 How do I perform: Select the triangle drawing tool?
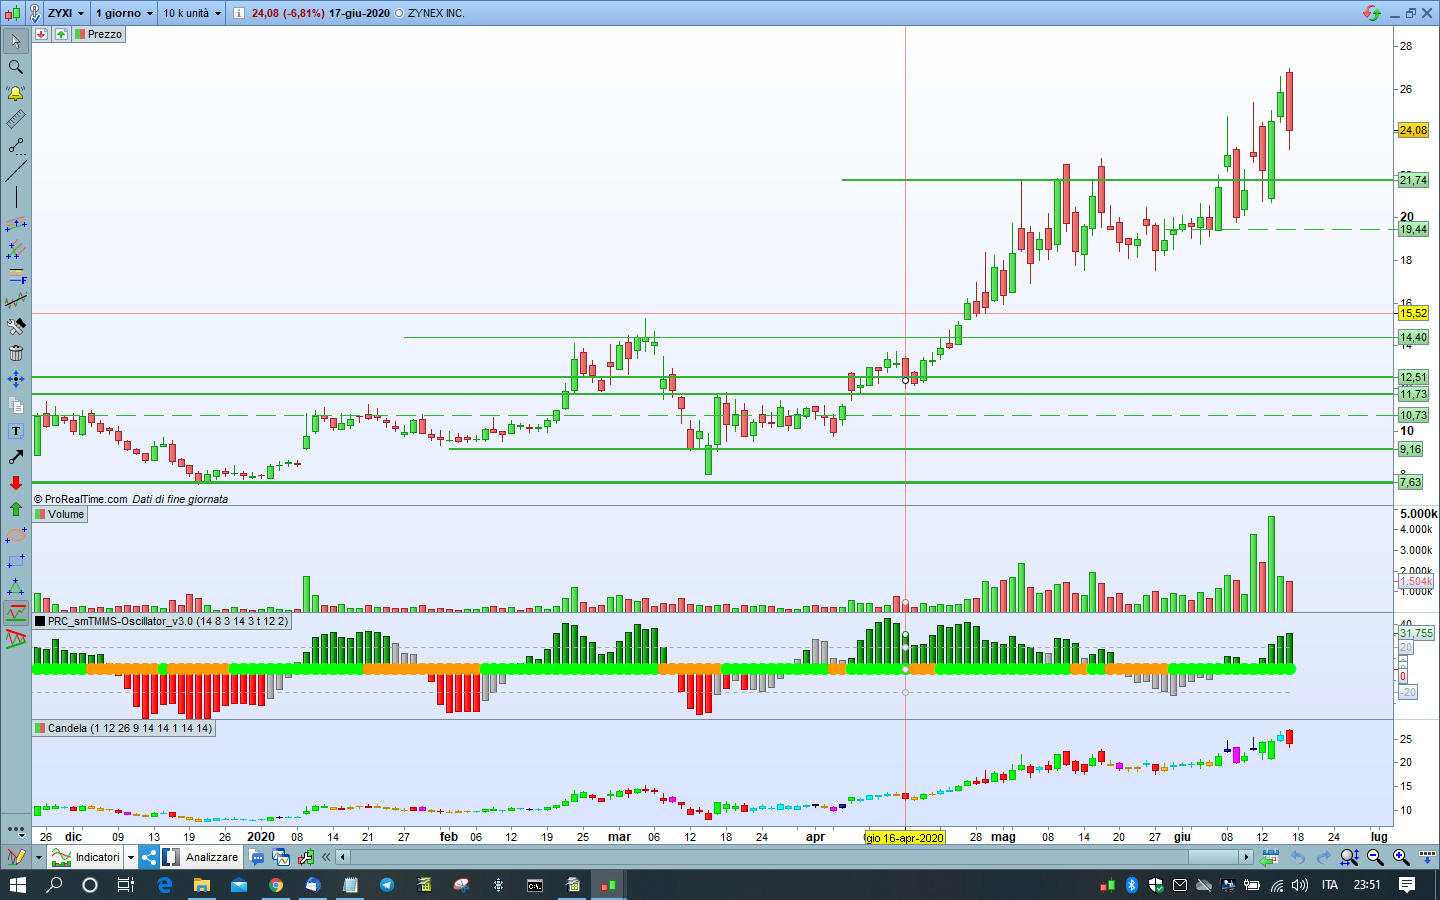[15, 587]
